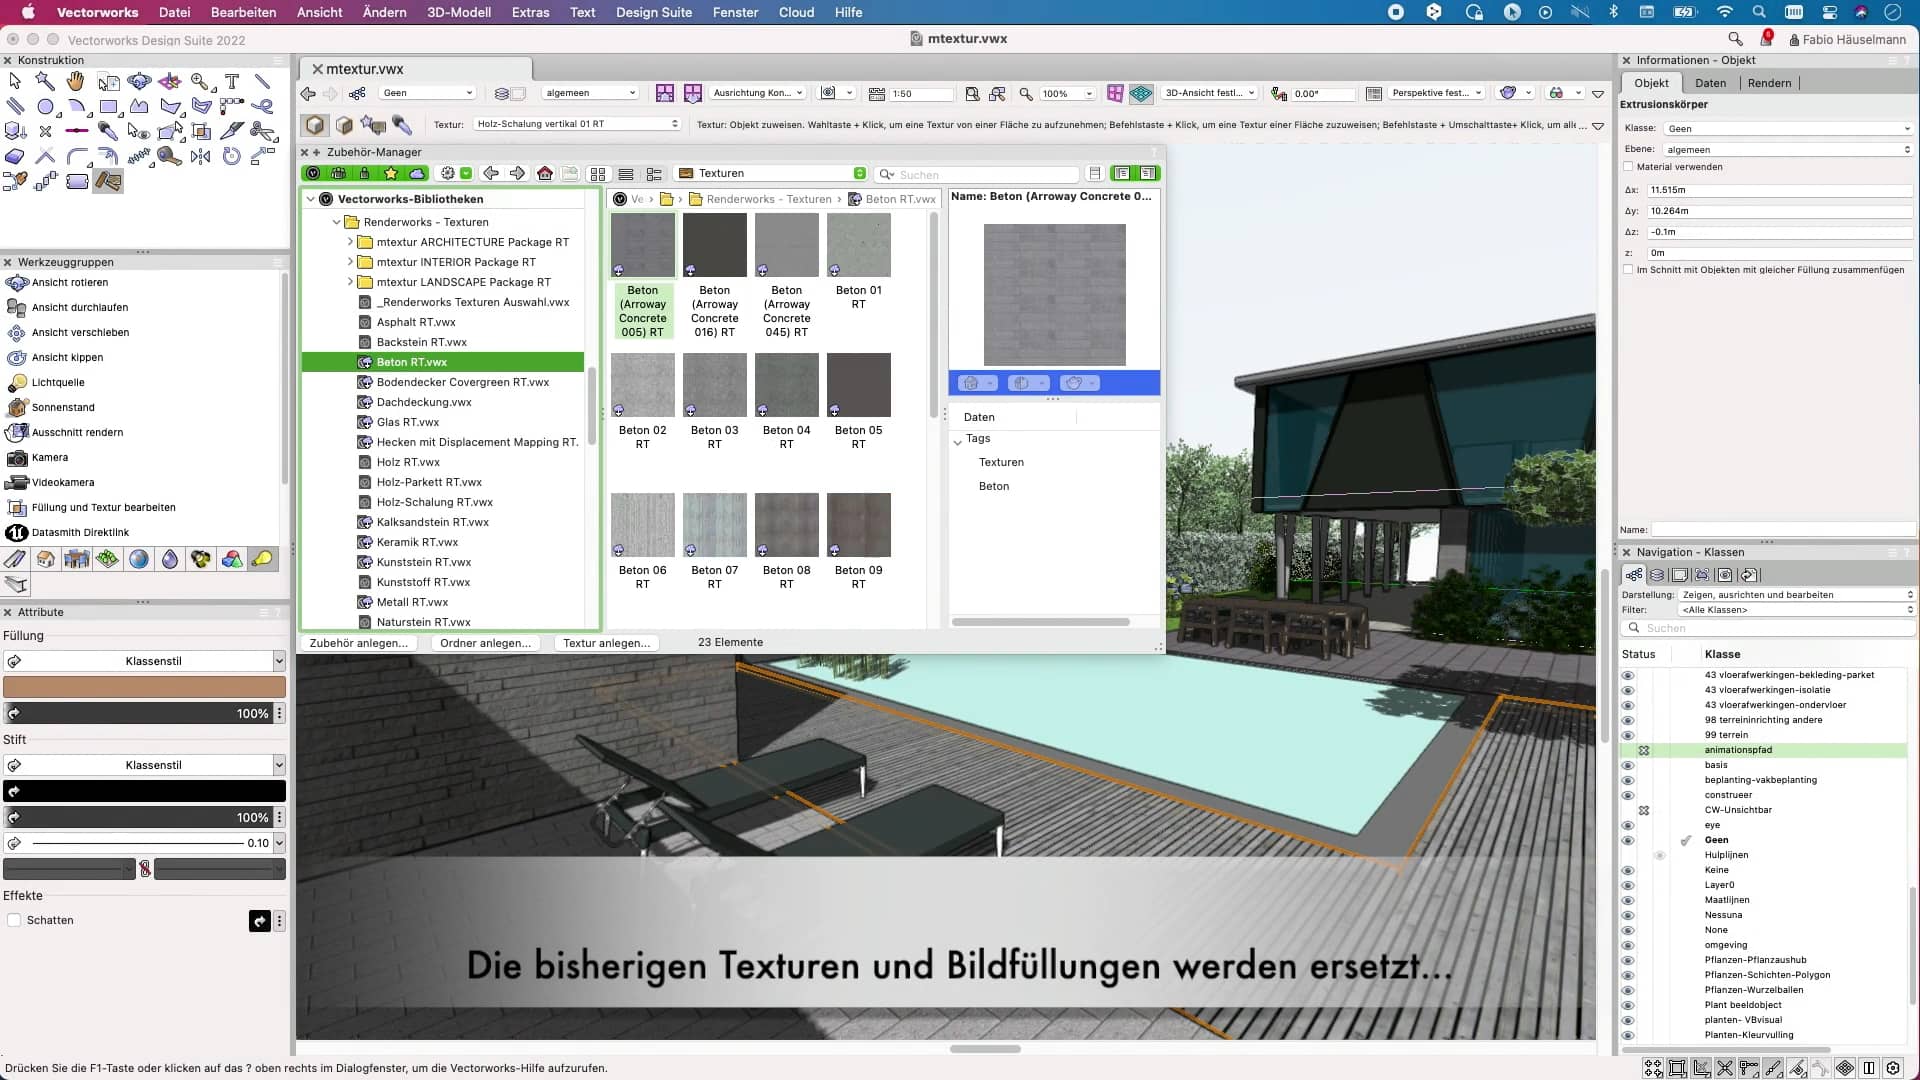Click the orange fill color swatch in Attribute
This screenshot has width=1920, height=1080.
coord(143,687)
